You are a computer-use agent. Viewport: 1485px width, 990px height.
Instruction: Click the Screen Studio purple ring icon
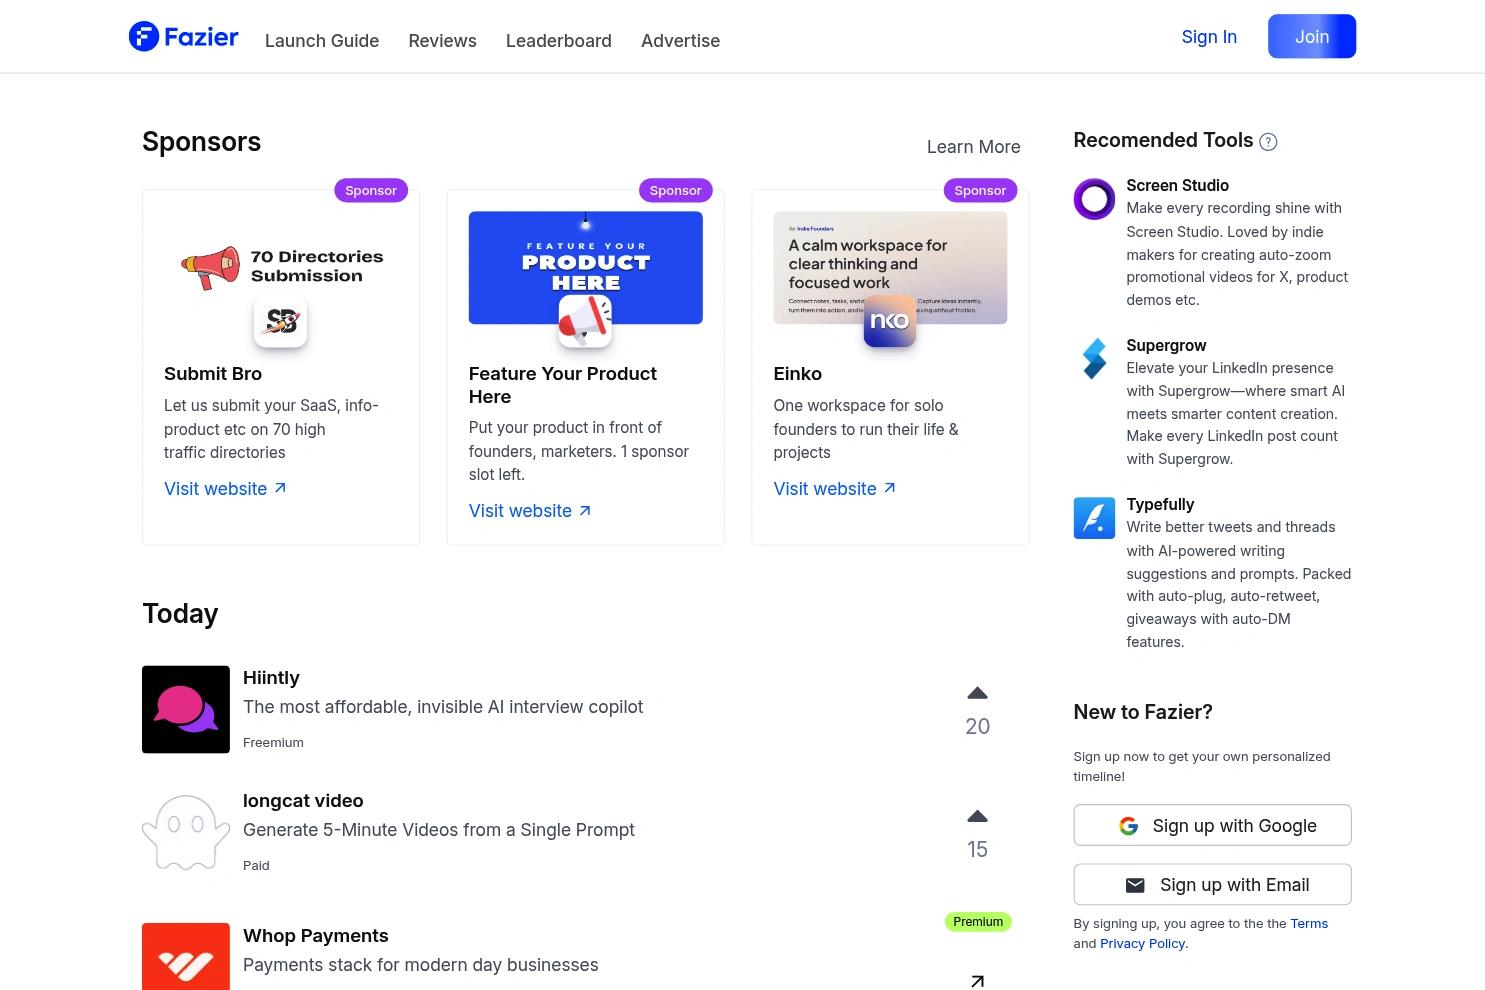coord(1094,199)
